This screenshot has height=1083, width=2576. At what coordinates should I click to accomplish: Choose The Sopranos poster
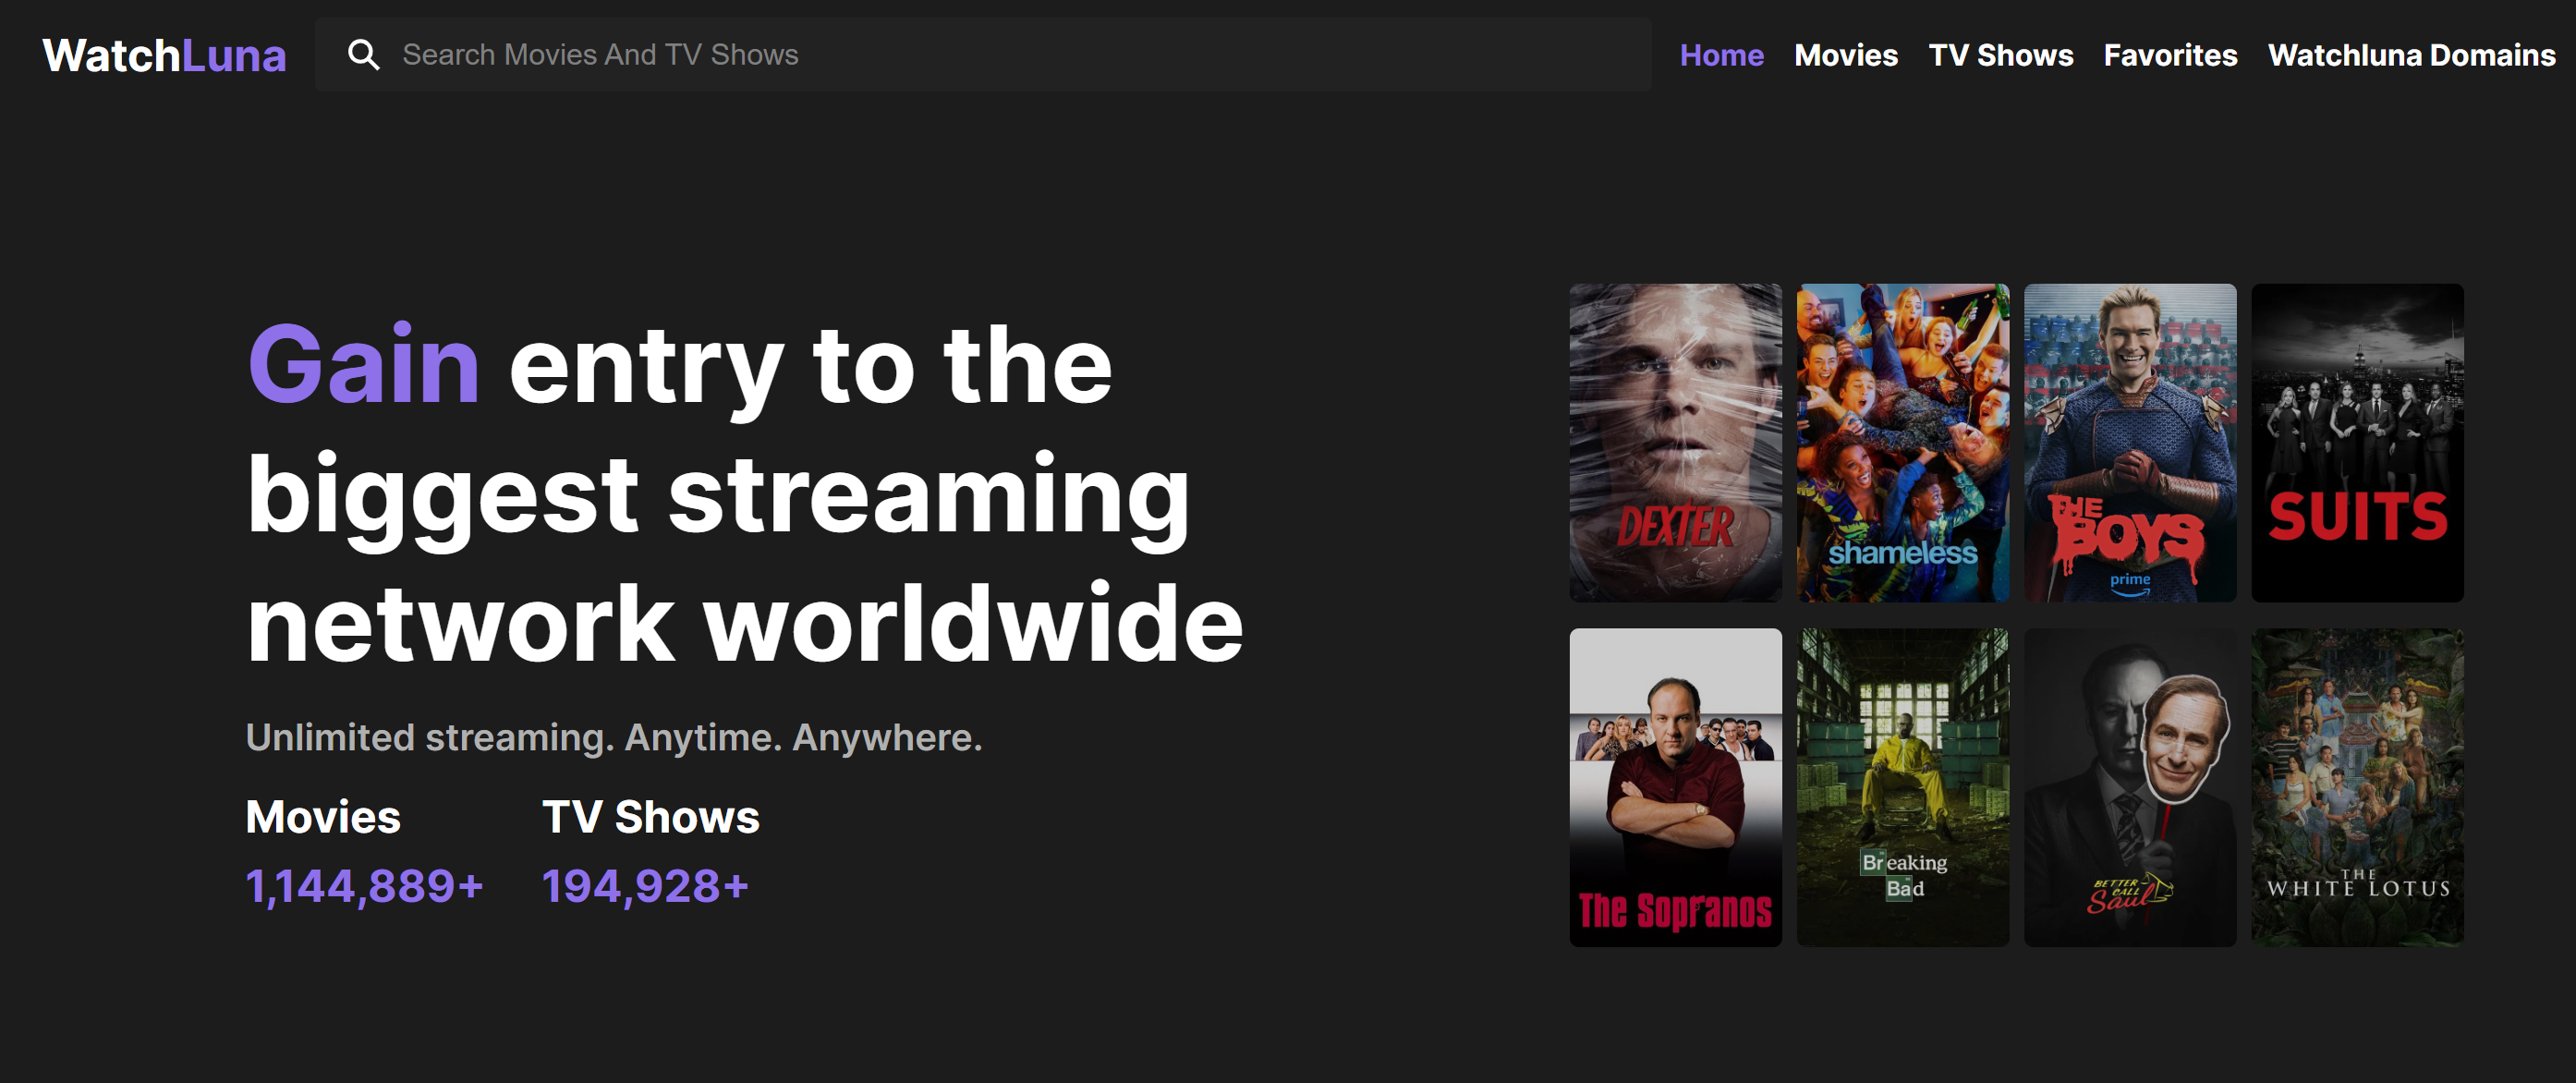coord(1675,787)
